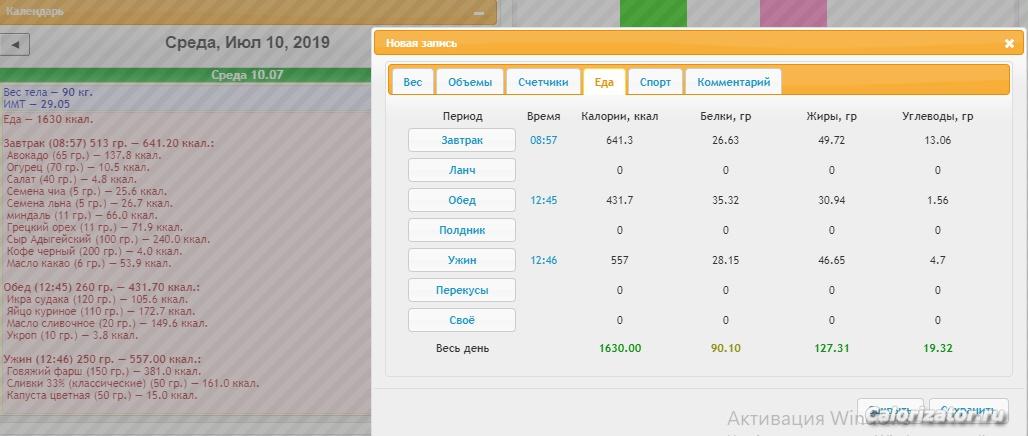The width and height of the screenshot is (1028, 436).
Task: Click the Ужин (12:46) summary heading
Action: [102, 359]
